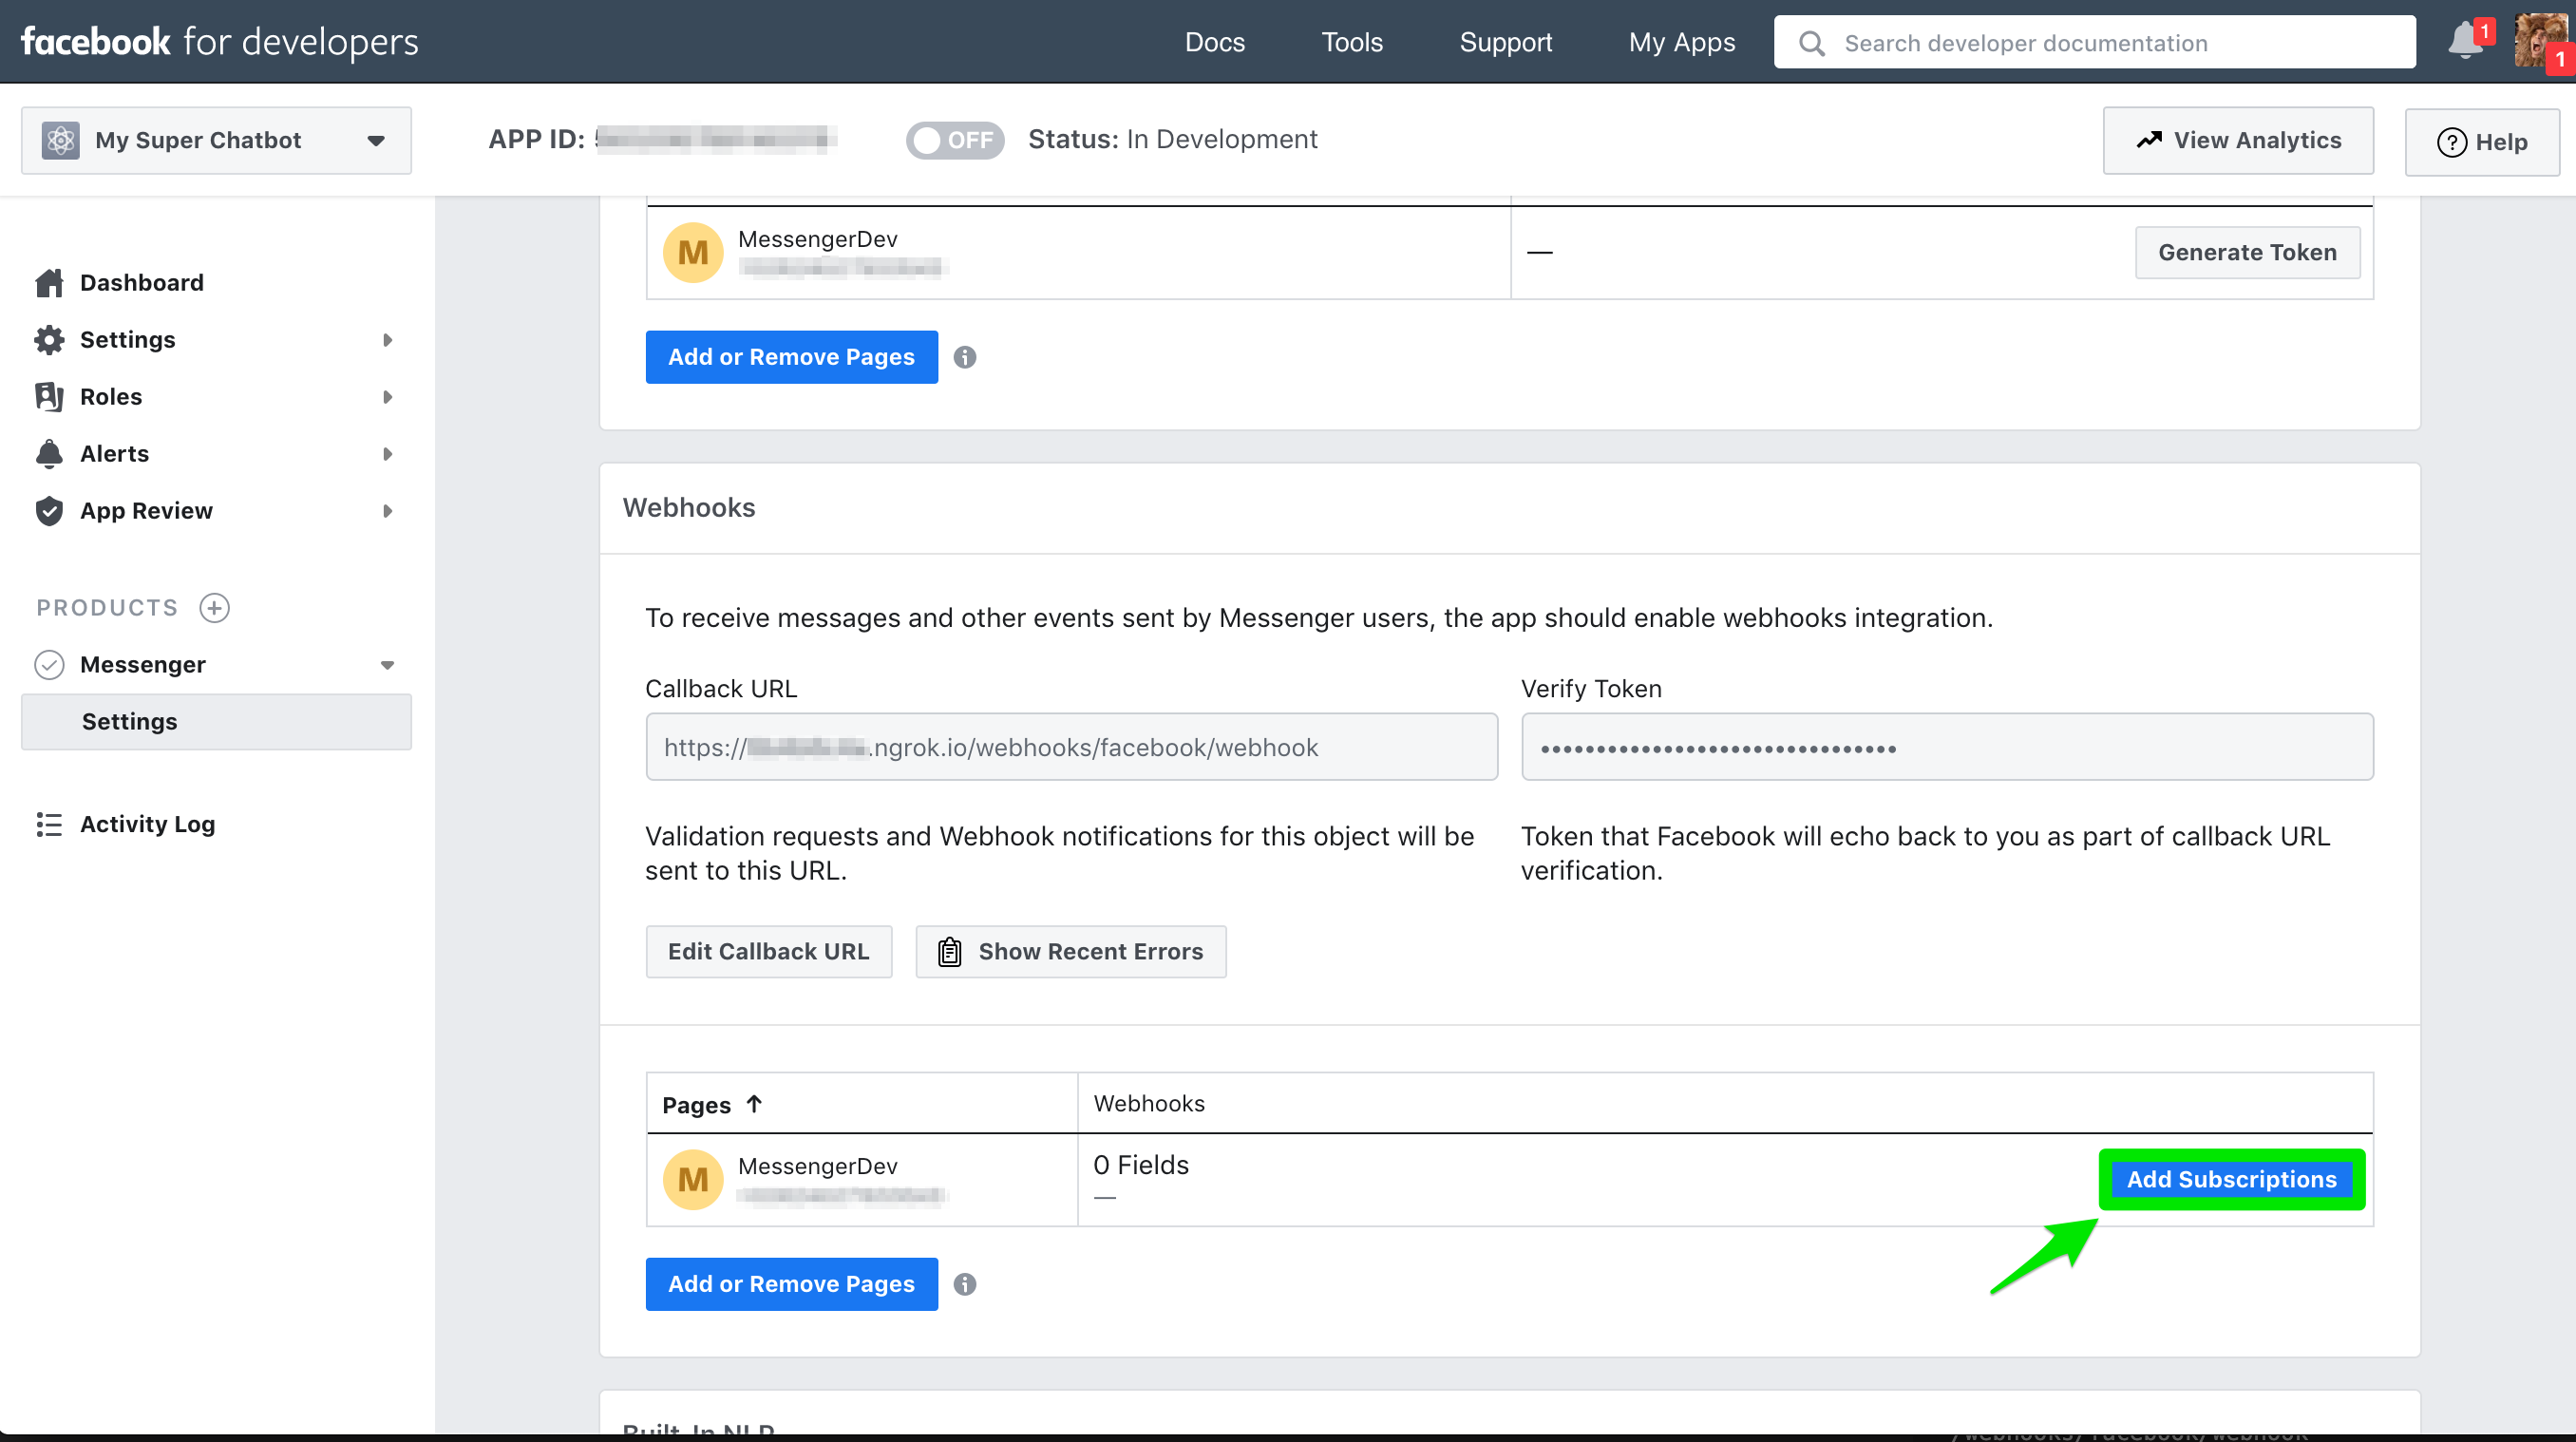Image resolution: width=2576 pixels, height=1442 pixels.
Task: Sort pages using the arrow icon
Action: (754, 1104)
